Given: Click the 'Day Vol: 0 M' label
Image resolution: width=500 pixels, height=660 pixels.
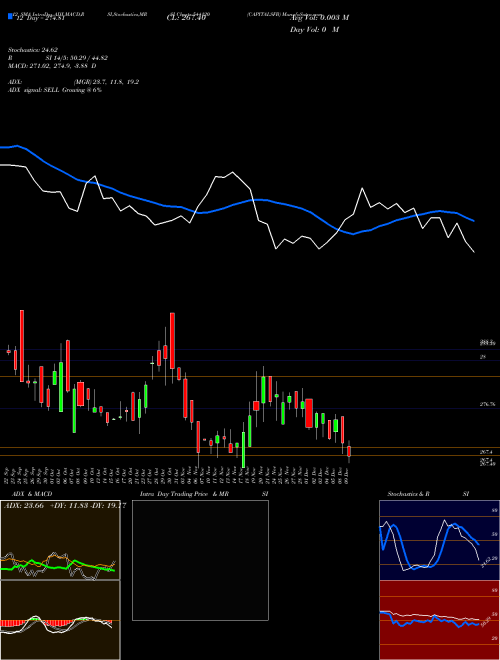Looking at the screenshot, I should [x=314, y=29].
